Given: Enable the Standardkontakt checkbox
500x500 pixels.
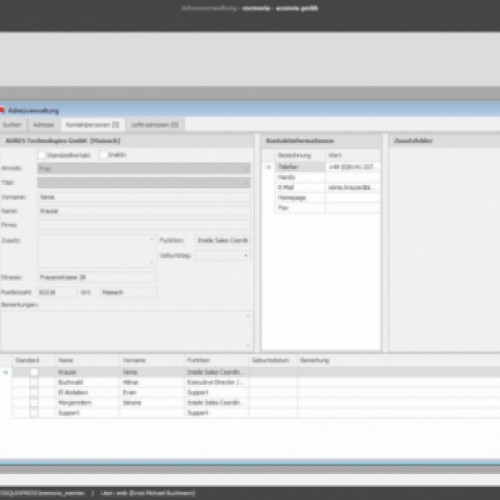Looking at the screenshot, I should coord(42,155).
